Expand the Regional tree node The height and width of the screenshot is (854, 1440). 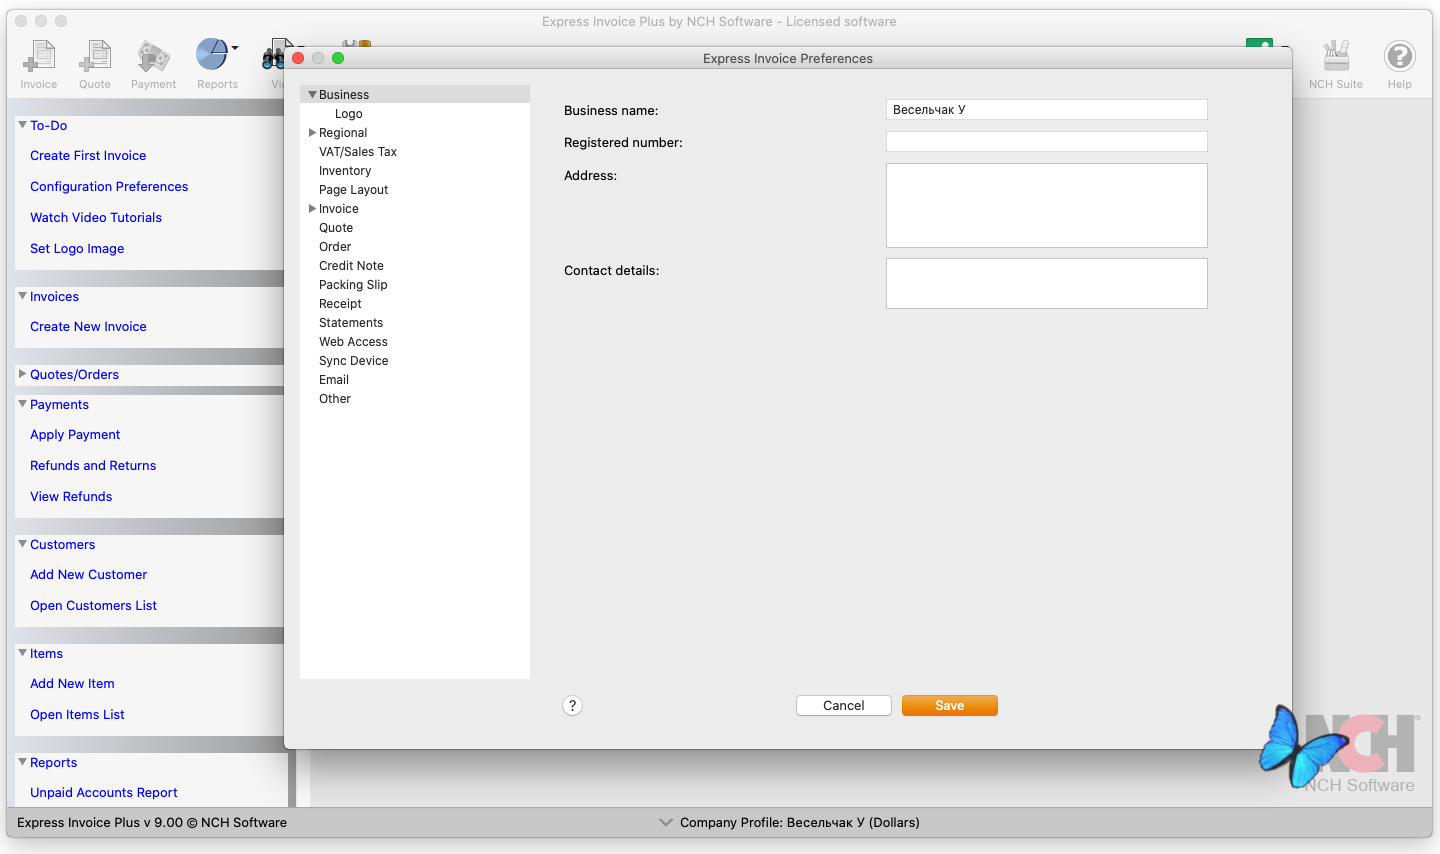point(312,132)
